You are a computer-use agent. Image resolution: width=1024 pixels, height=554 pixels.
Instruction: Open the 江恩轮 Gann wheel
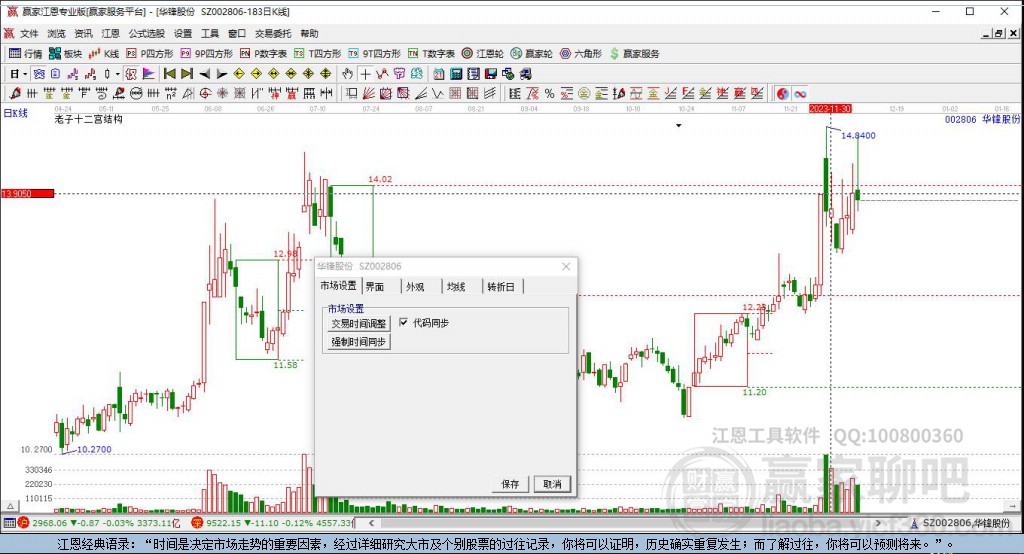483,54
